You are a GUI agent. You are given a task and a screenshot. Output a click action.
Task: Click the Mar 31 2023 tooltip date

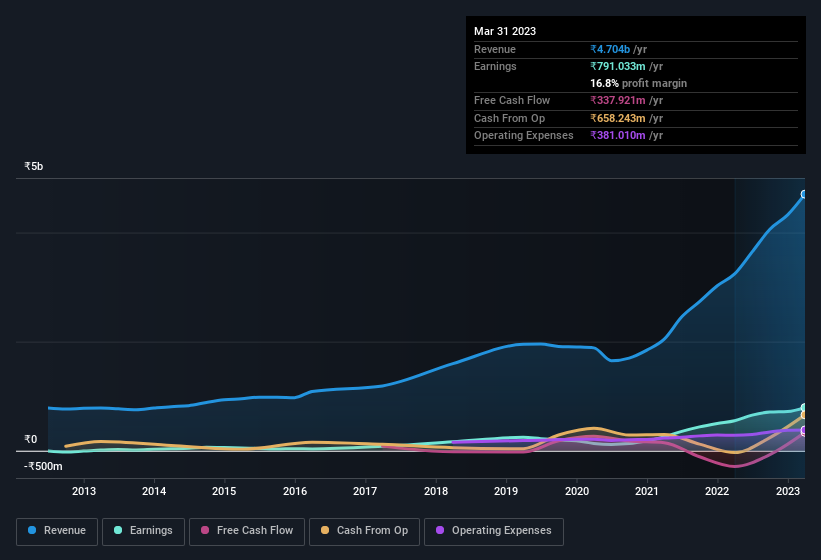point(505,31)
